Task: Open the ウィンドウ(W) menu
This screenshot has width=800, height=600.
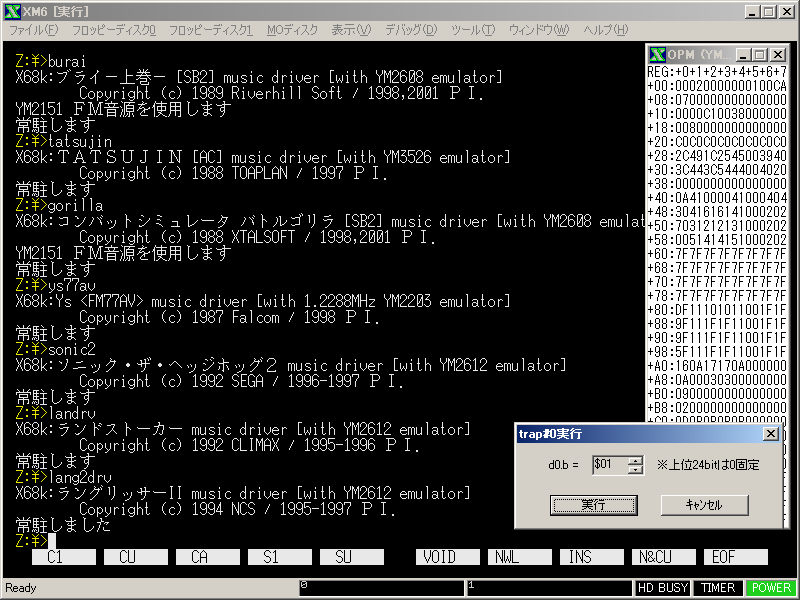Action: [539, 30]
